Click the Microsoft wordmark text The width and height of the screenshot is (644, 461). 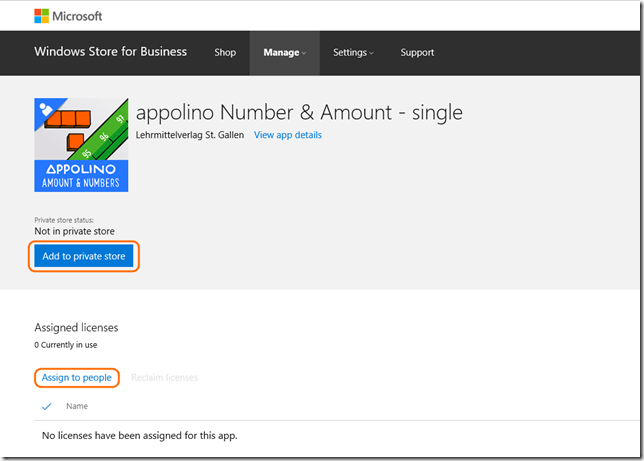pos(77,16)
